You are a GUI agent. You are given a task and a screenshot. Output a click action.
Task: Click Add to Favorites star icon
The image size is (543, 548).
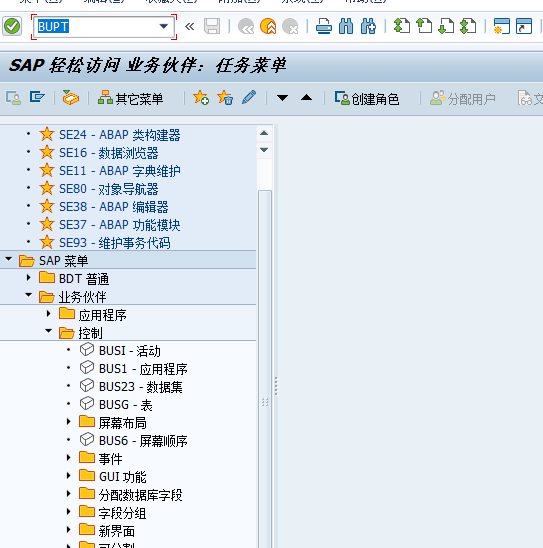[201, 98]
